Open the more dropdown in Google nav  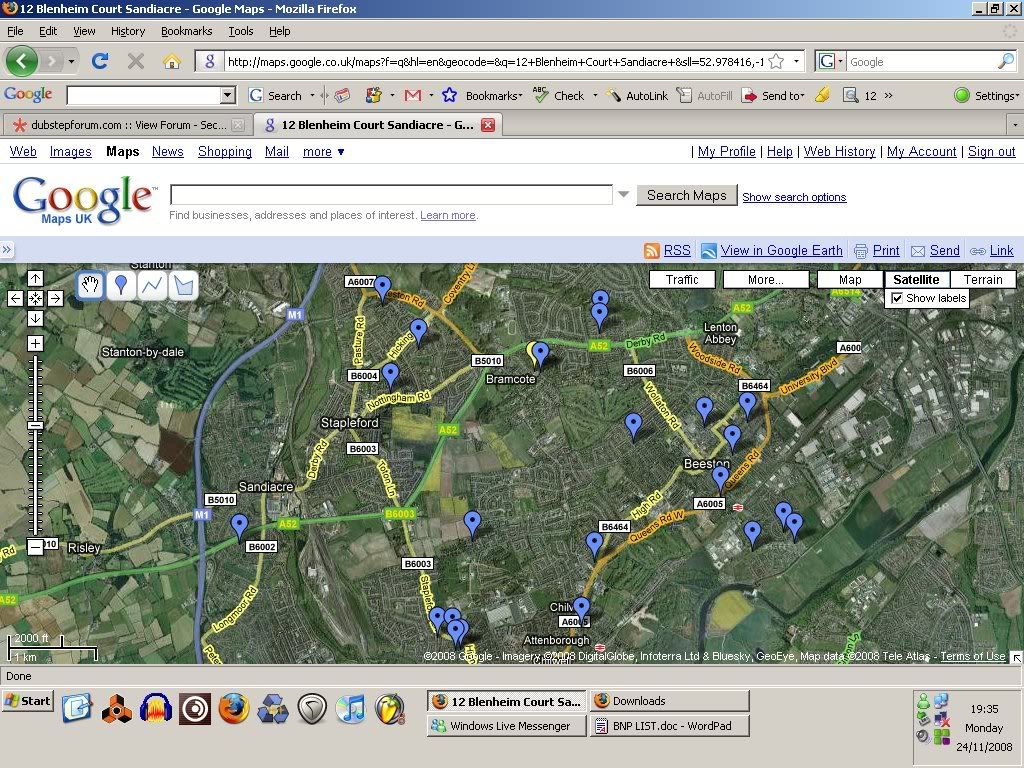coord(324,152)
